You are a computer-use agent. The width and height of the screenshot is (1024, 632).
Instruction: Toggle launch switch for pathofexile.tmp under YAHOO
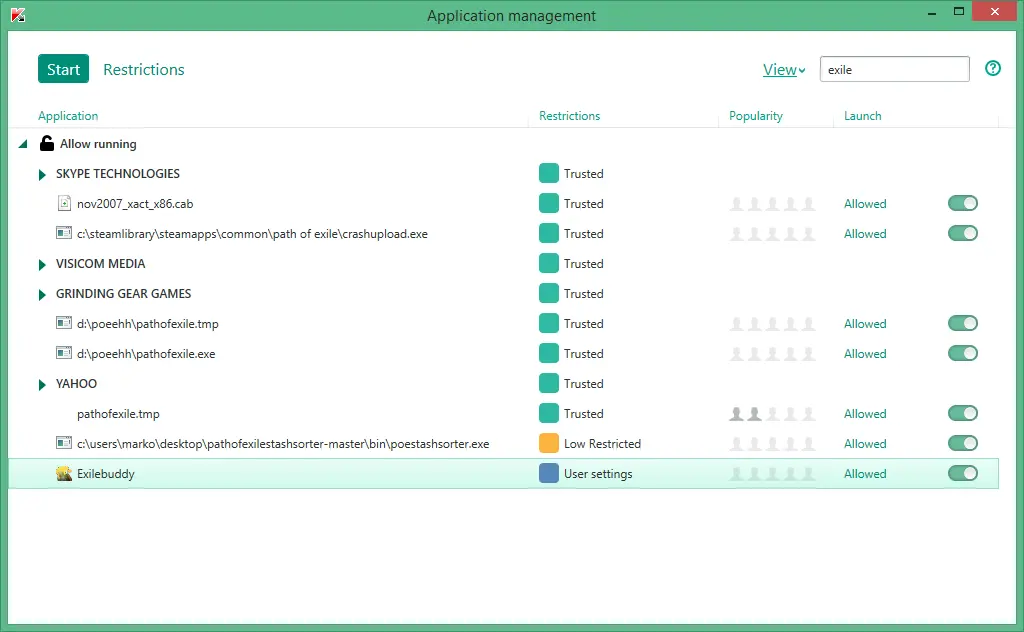tap(963, 413)
